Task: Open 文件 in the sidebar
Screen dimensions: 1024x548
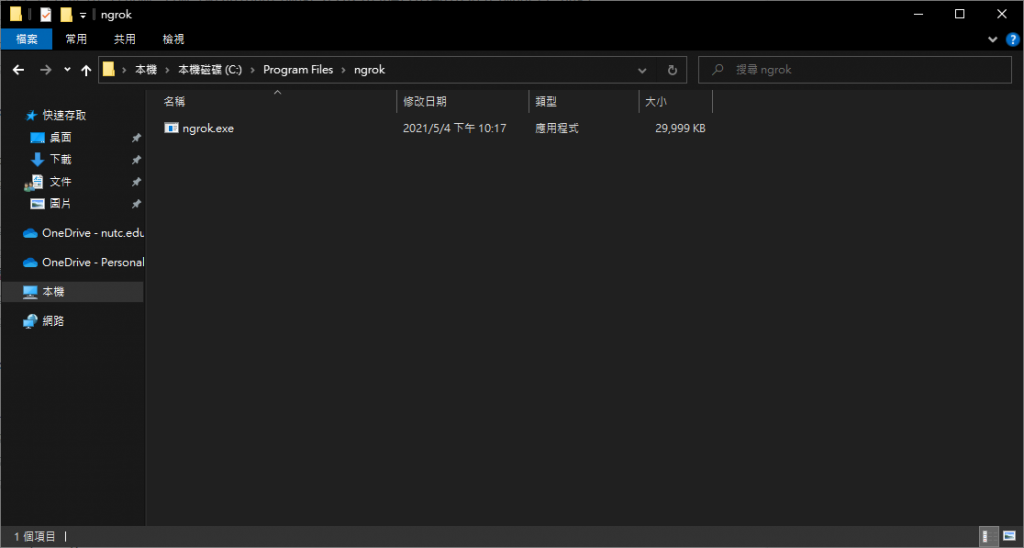Action: [60, 182]
